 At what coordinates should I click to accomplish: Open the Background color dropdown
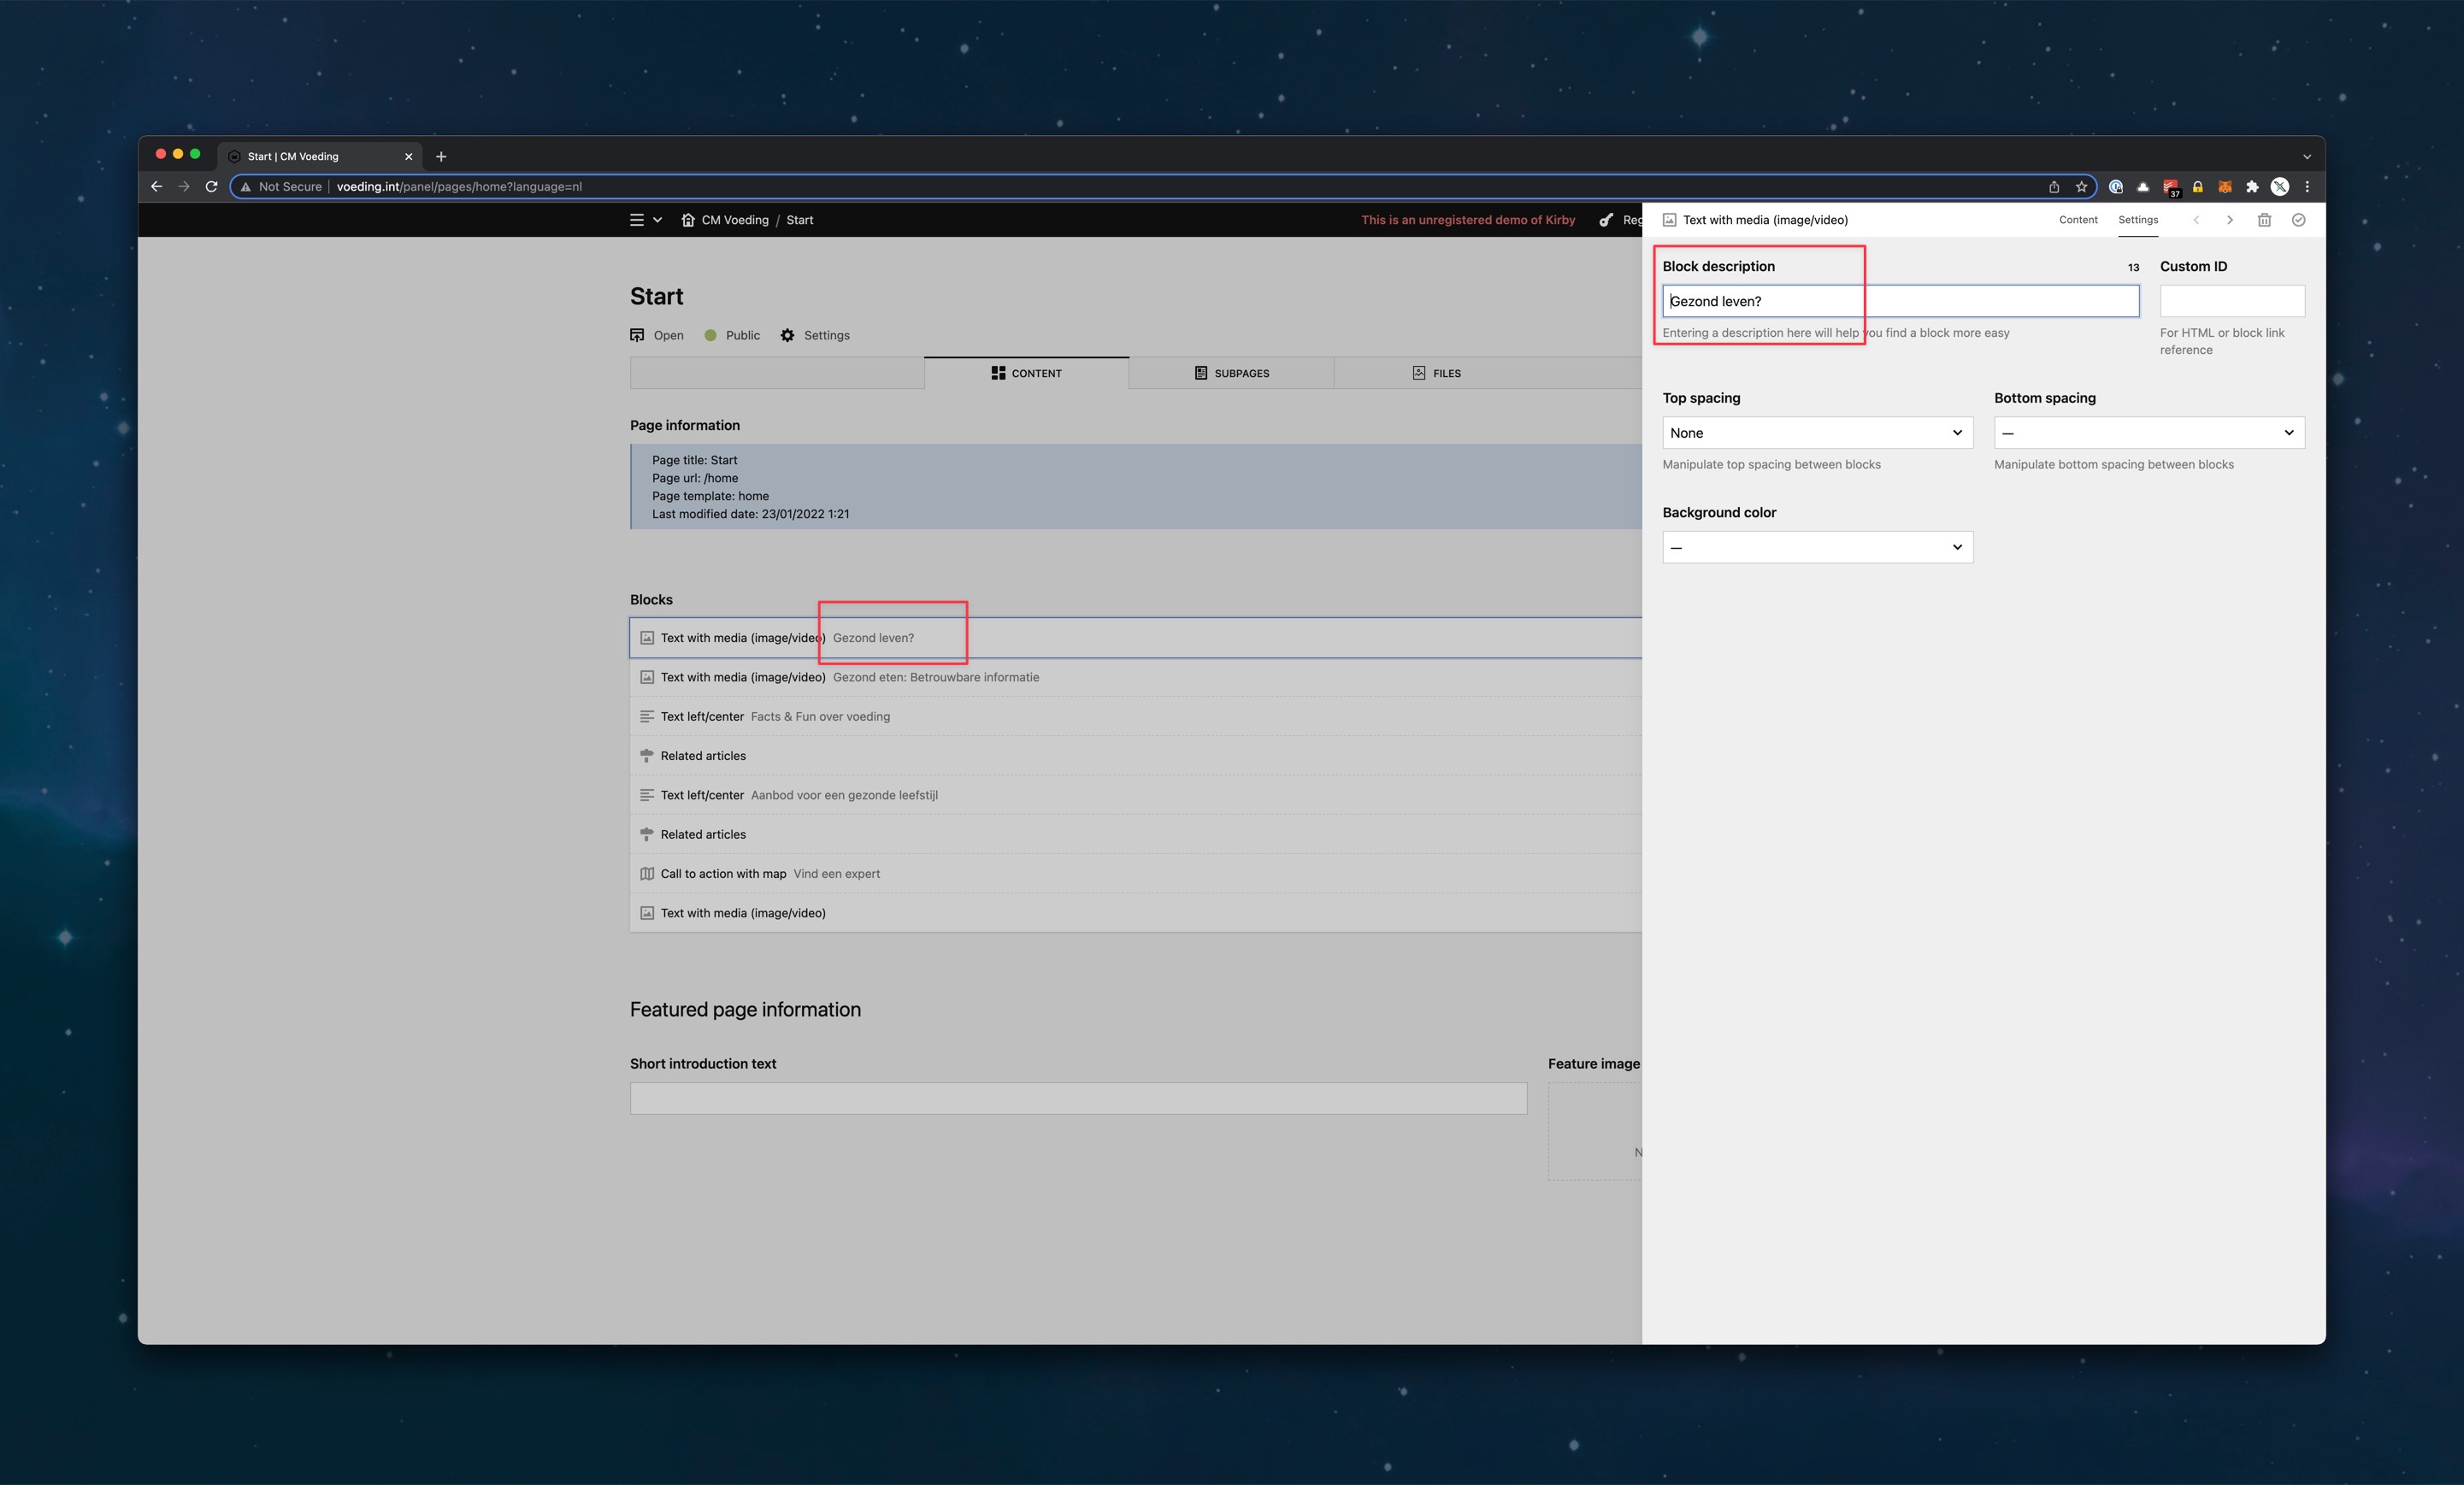pyautogui.click(x=1817, y=547)
